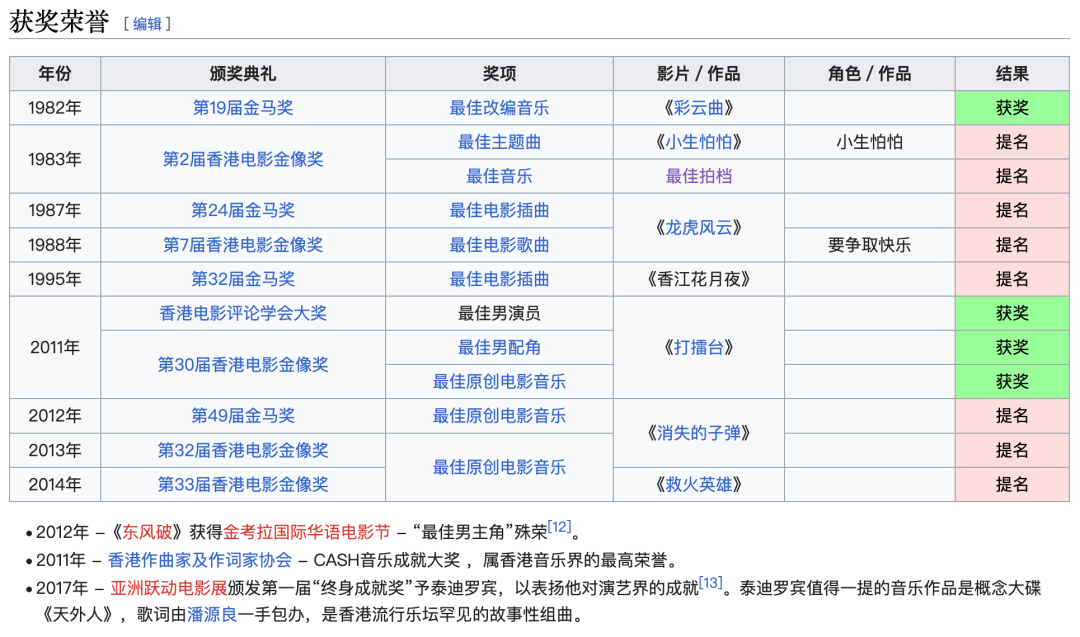Click the 获奖 cell for 最佳男配角

tap(1012, 347)
